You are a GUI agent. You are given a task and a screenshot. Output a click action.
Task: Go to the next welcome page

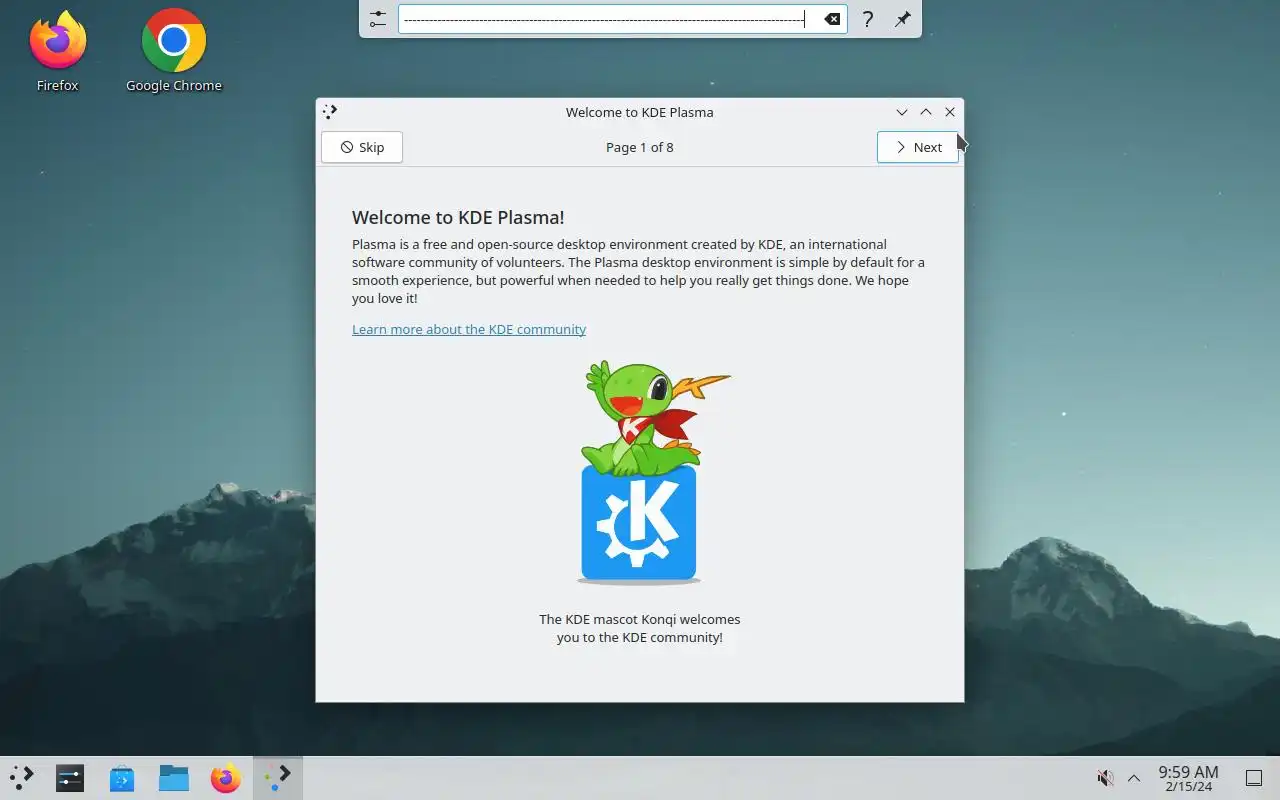(x=918, y=147)
